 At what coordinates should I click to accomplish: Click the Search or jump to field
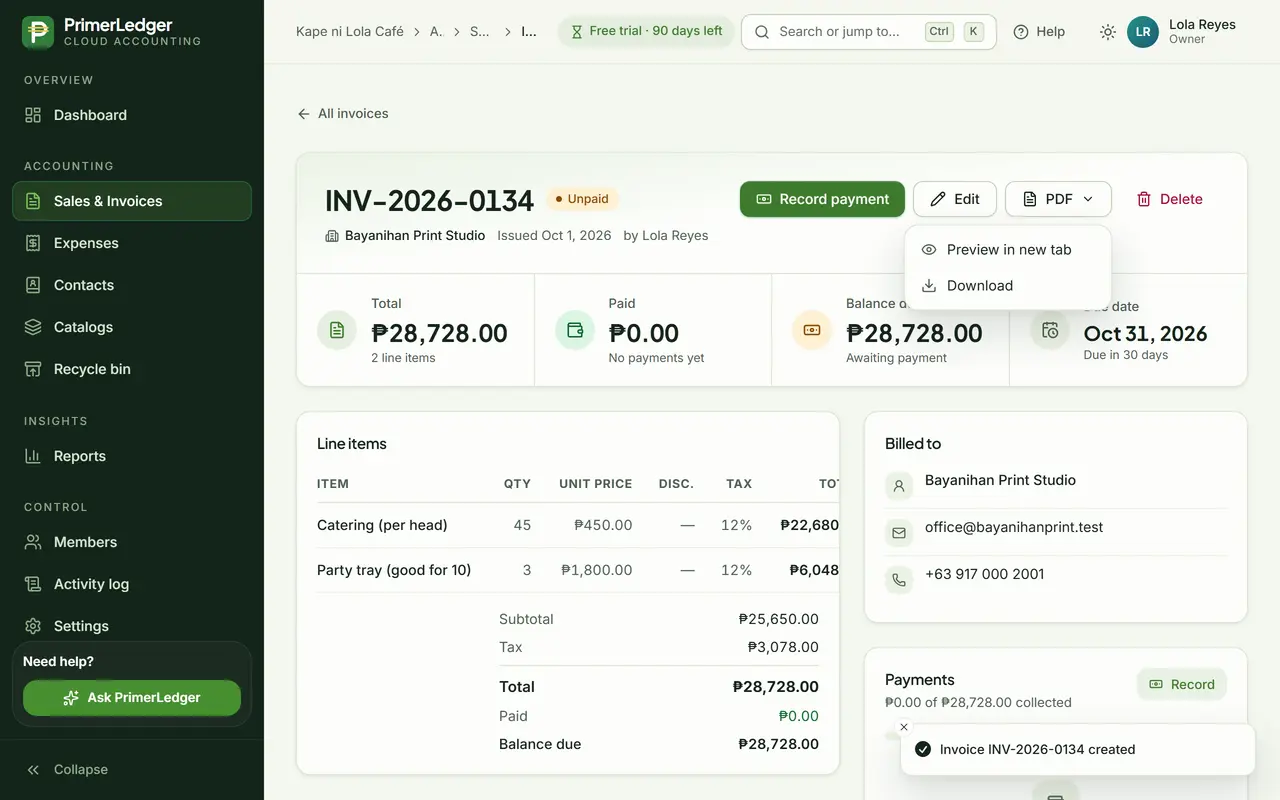(x=868, y=32)
